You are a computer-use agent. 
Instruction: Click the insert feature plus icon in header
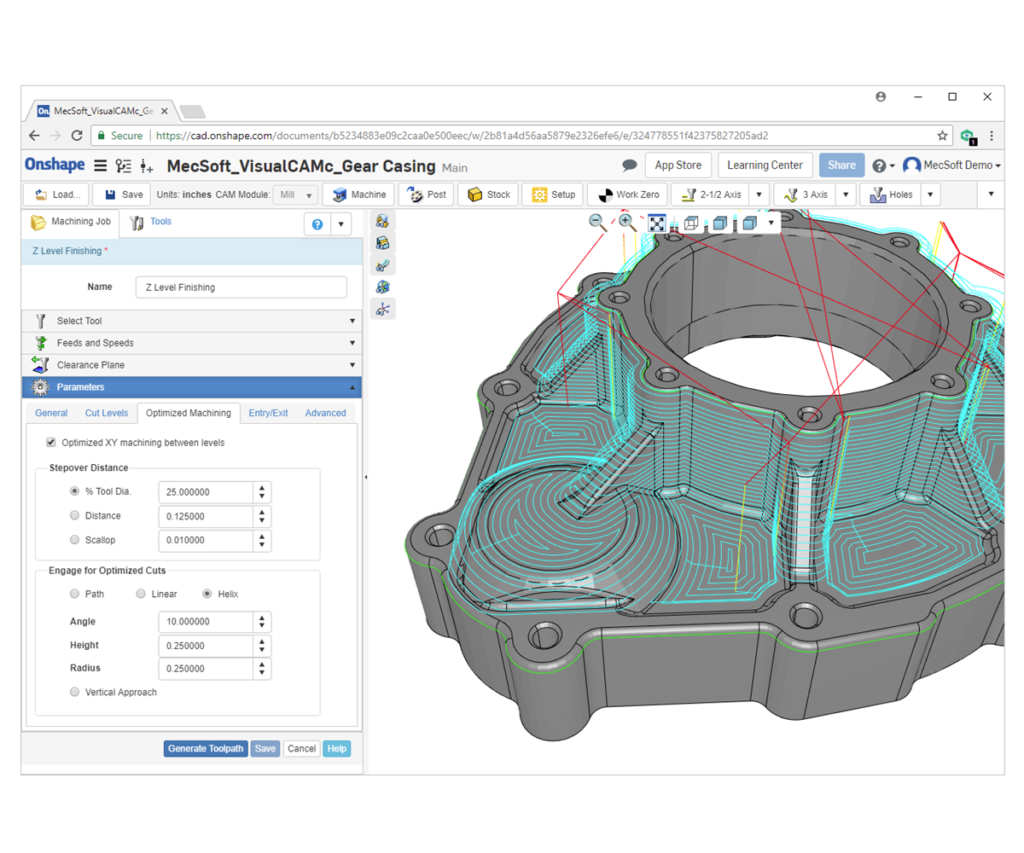[x=147, y=166]
